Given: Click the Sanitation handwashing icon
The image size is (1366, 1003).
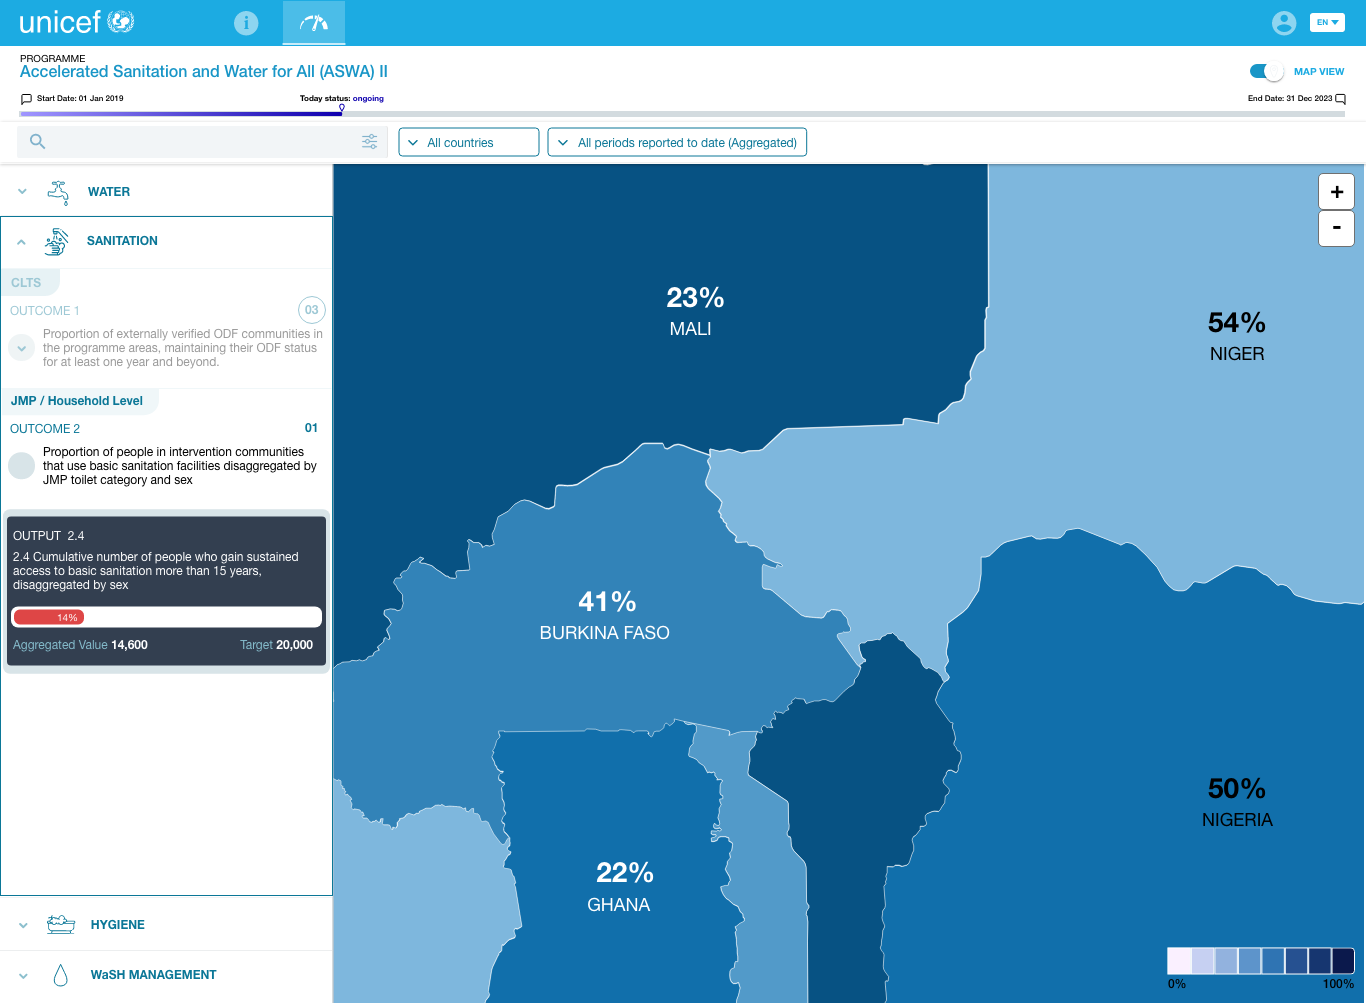Looking at the screenshot, I should [x=57, y=241].
